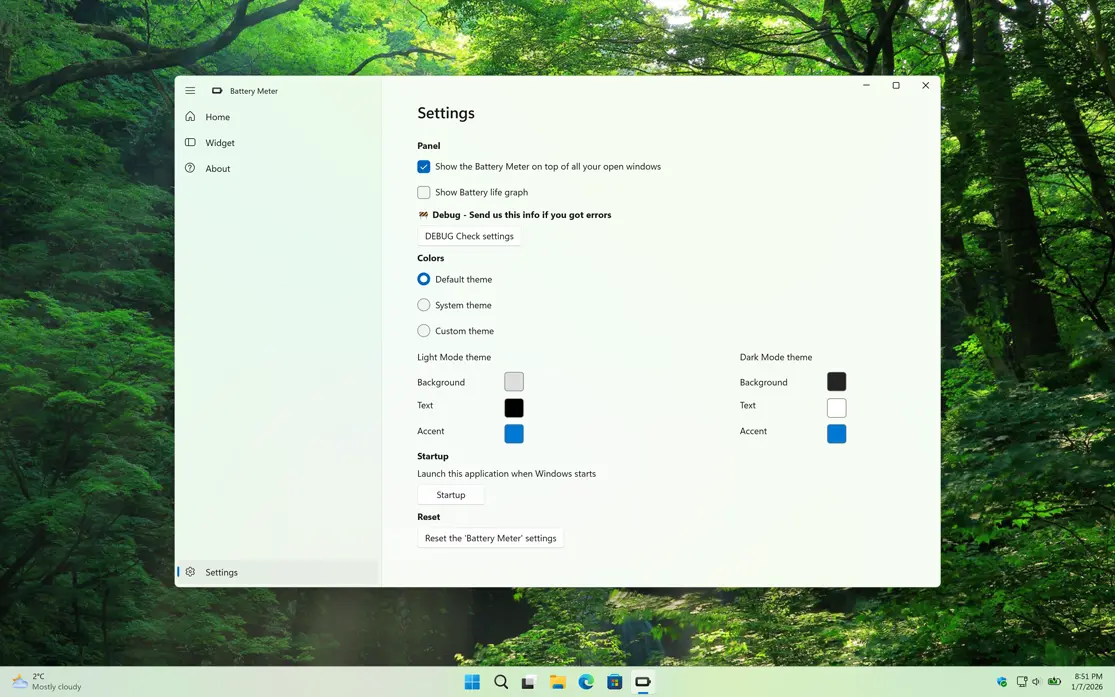Uncheck Show Battery Meter on top checkbox

coord(424,167)
